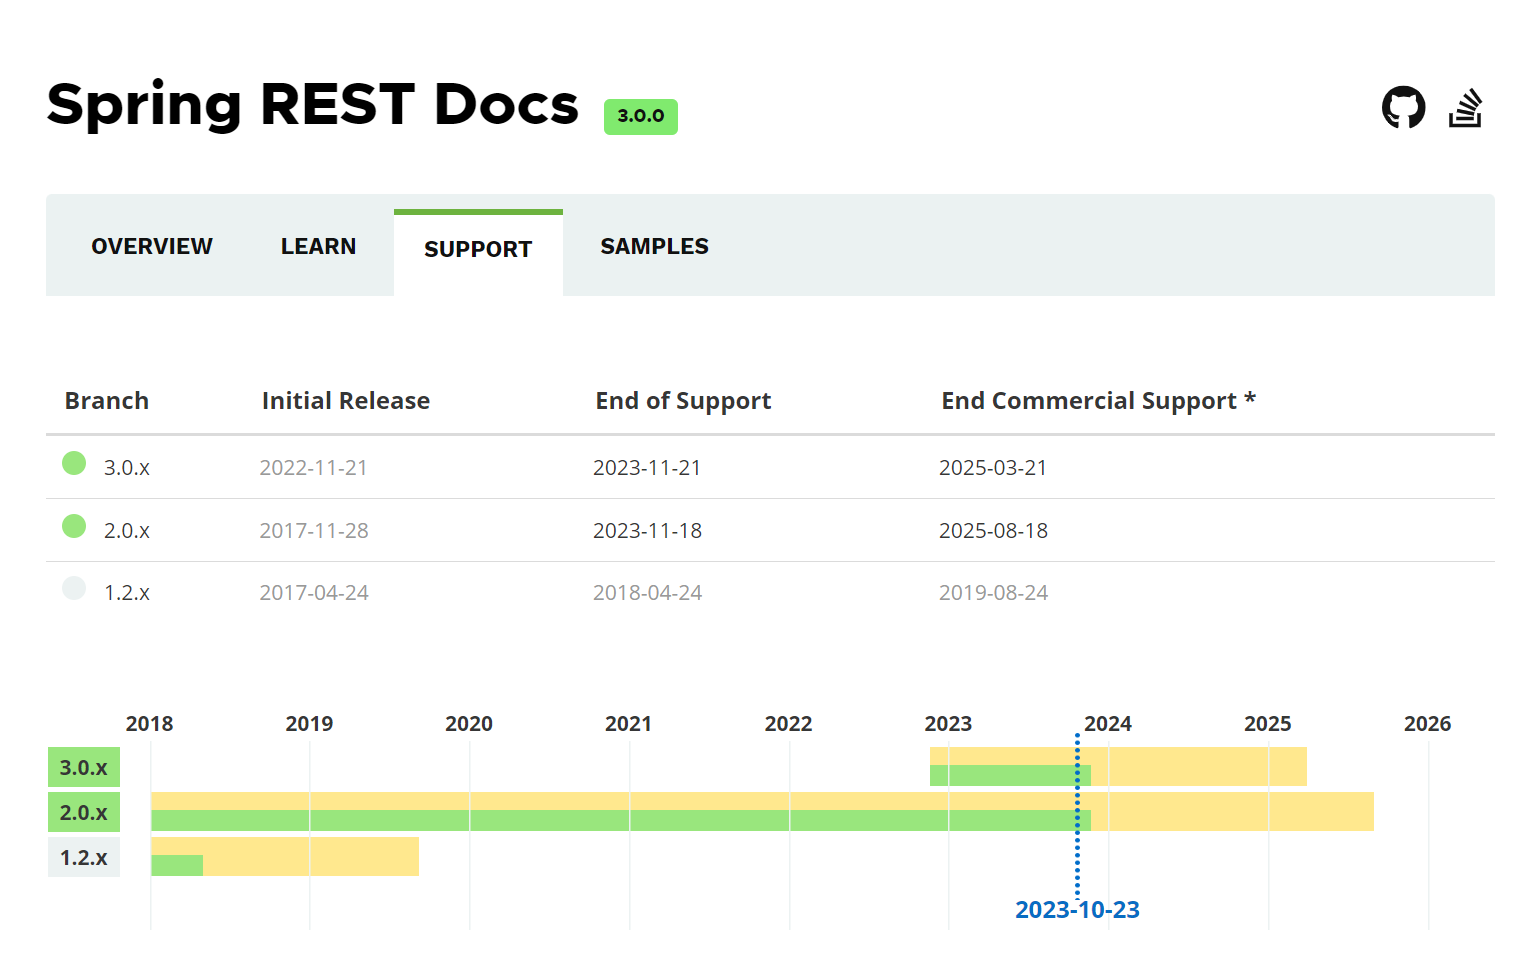Viewport: 1516px width, 974px height.
Task: Click the 2025 year label on timeline
Action: tap(1268, 724)
